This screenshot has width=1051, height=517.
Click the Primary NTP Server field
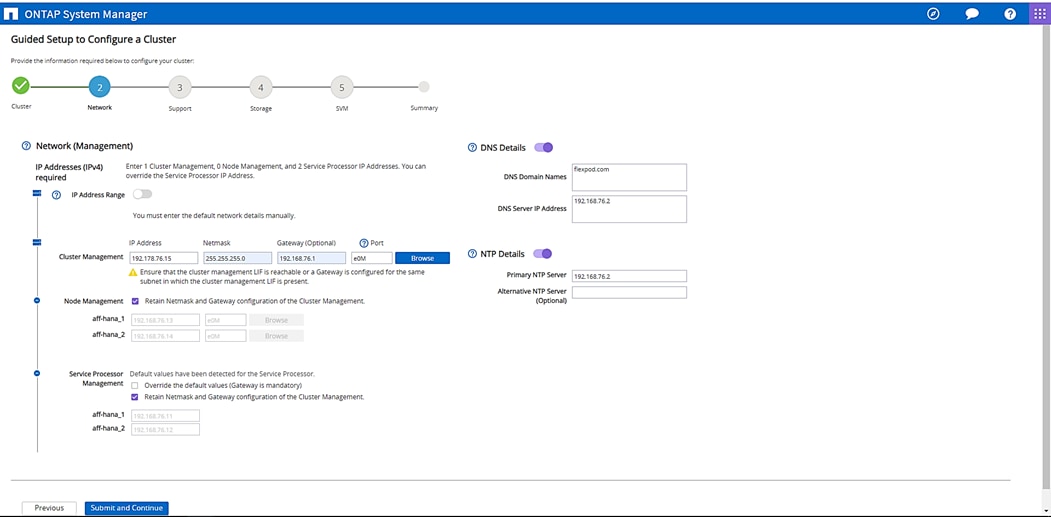630,276
